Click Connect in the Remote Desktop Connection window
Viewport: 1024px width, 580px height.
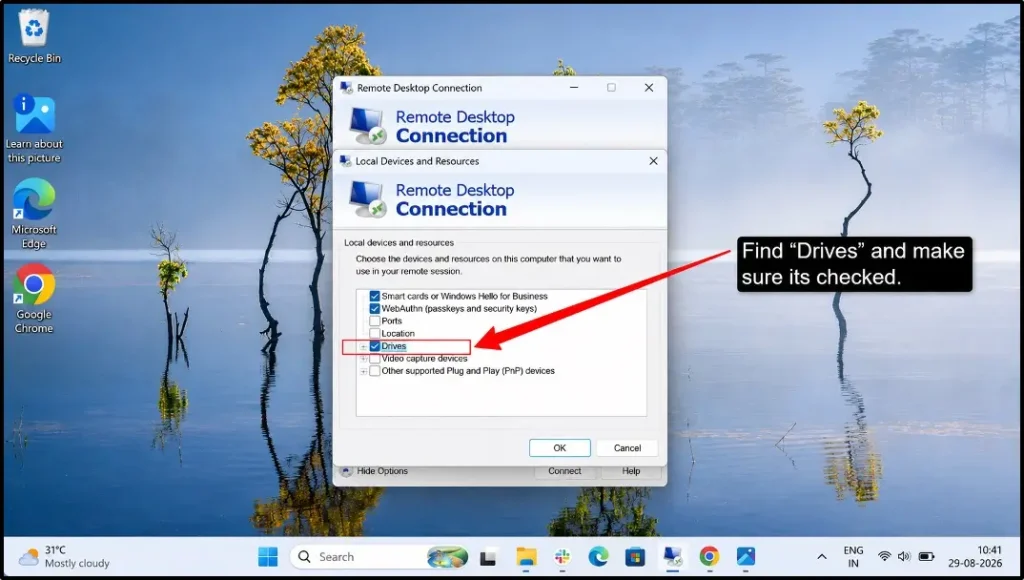[565, 471]
